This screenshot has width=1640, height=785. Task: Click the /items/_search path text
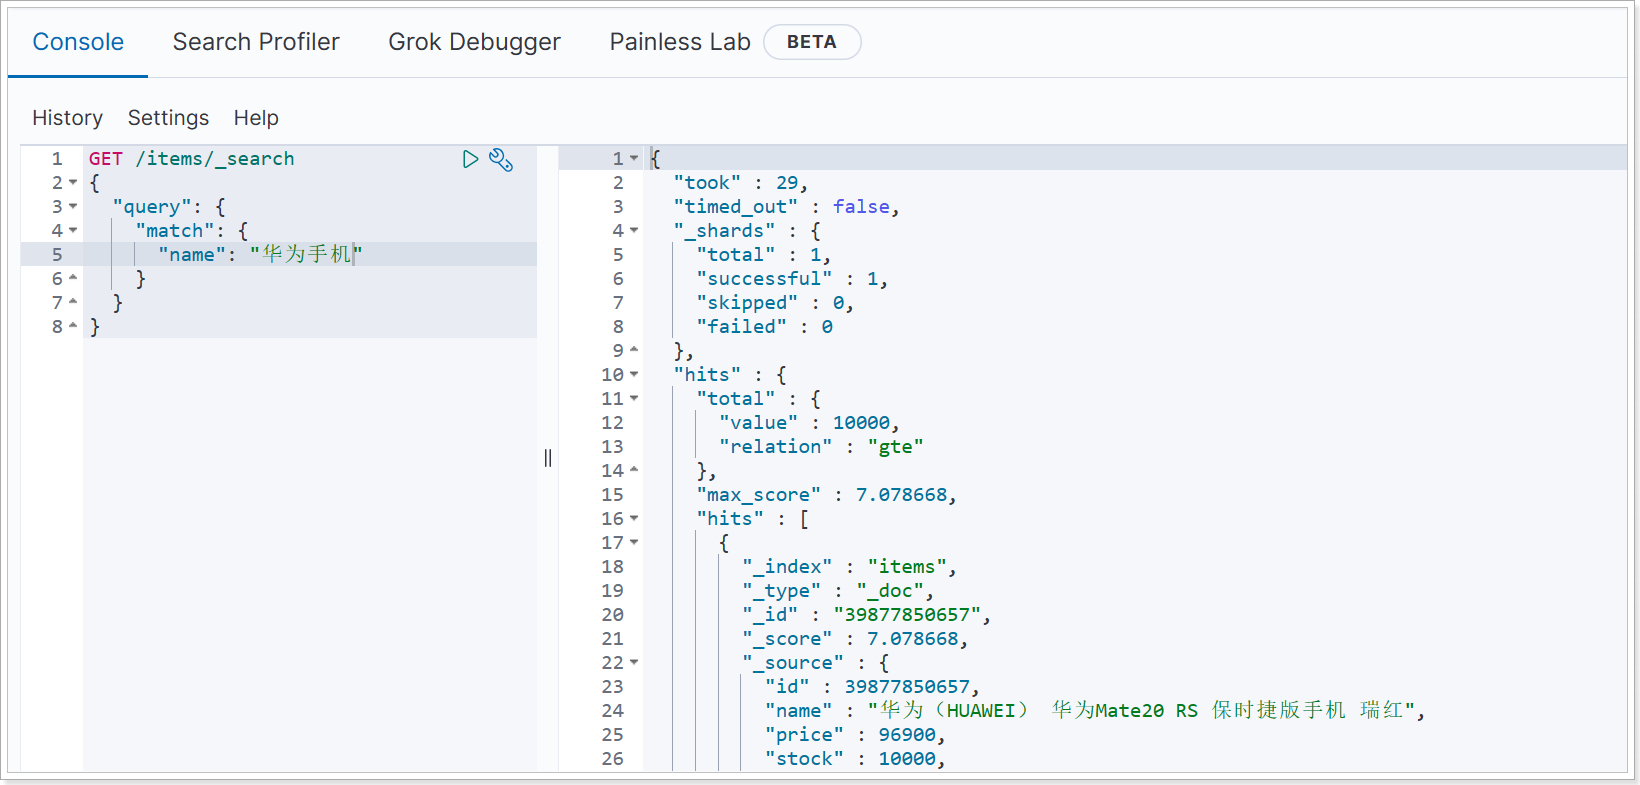[x=215, y=159]
